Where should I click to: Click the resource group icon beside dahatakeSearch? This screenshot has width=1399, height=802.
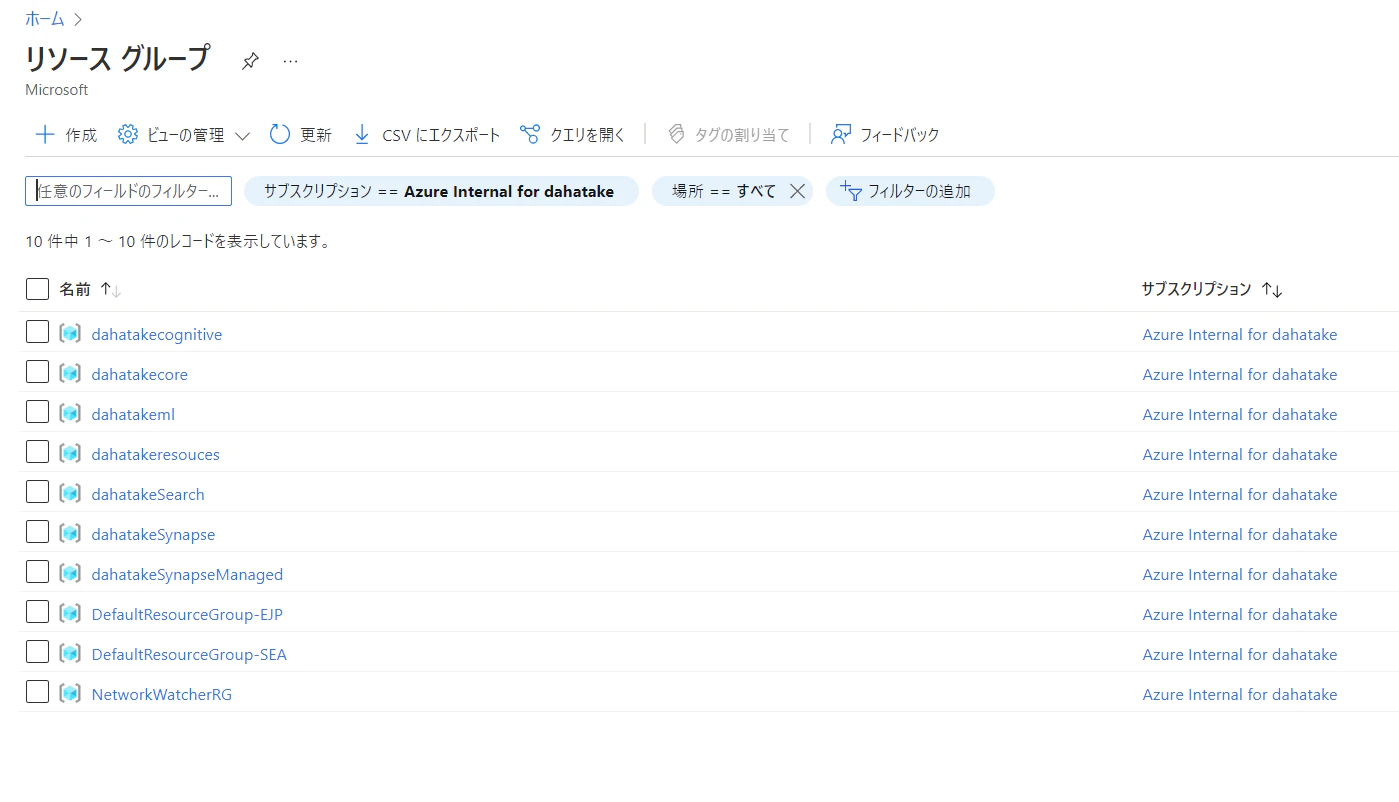point(70,493)
